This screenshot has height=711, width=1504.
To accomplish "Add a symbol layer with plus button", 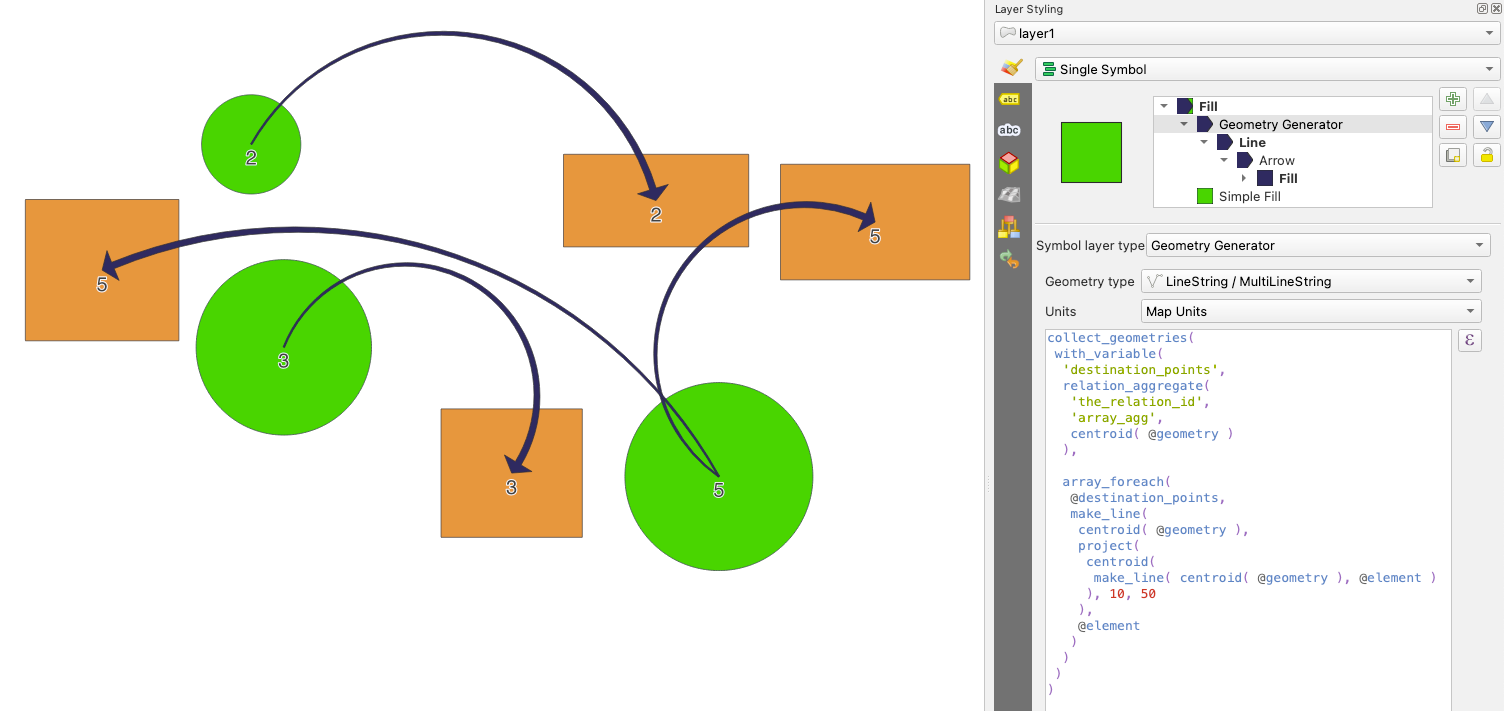I will coord(1453,99).
